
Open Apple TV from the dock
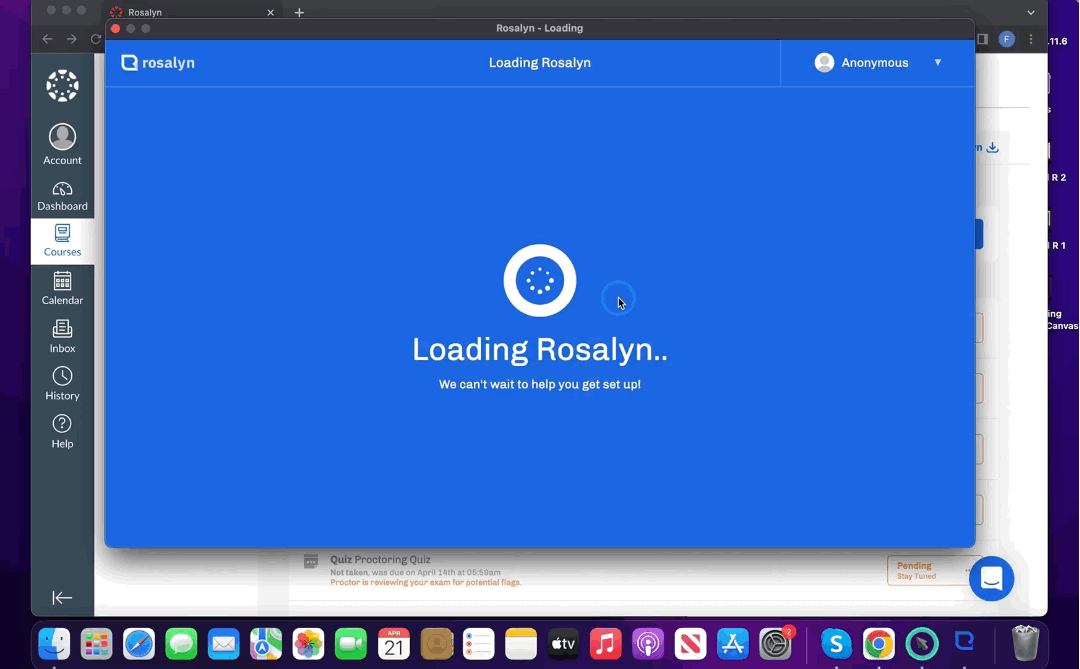coord(563,644)
